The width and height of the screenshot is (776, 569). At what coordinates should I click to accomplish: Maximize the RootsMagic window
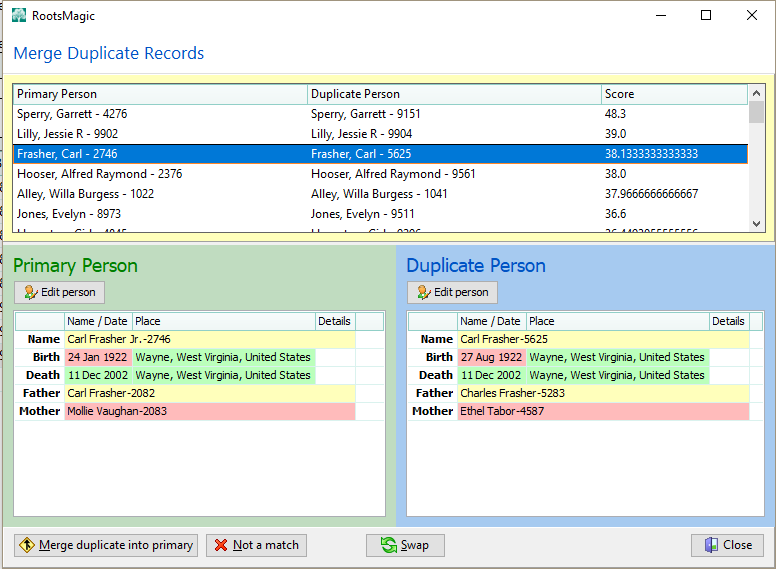tap(706, 15)
